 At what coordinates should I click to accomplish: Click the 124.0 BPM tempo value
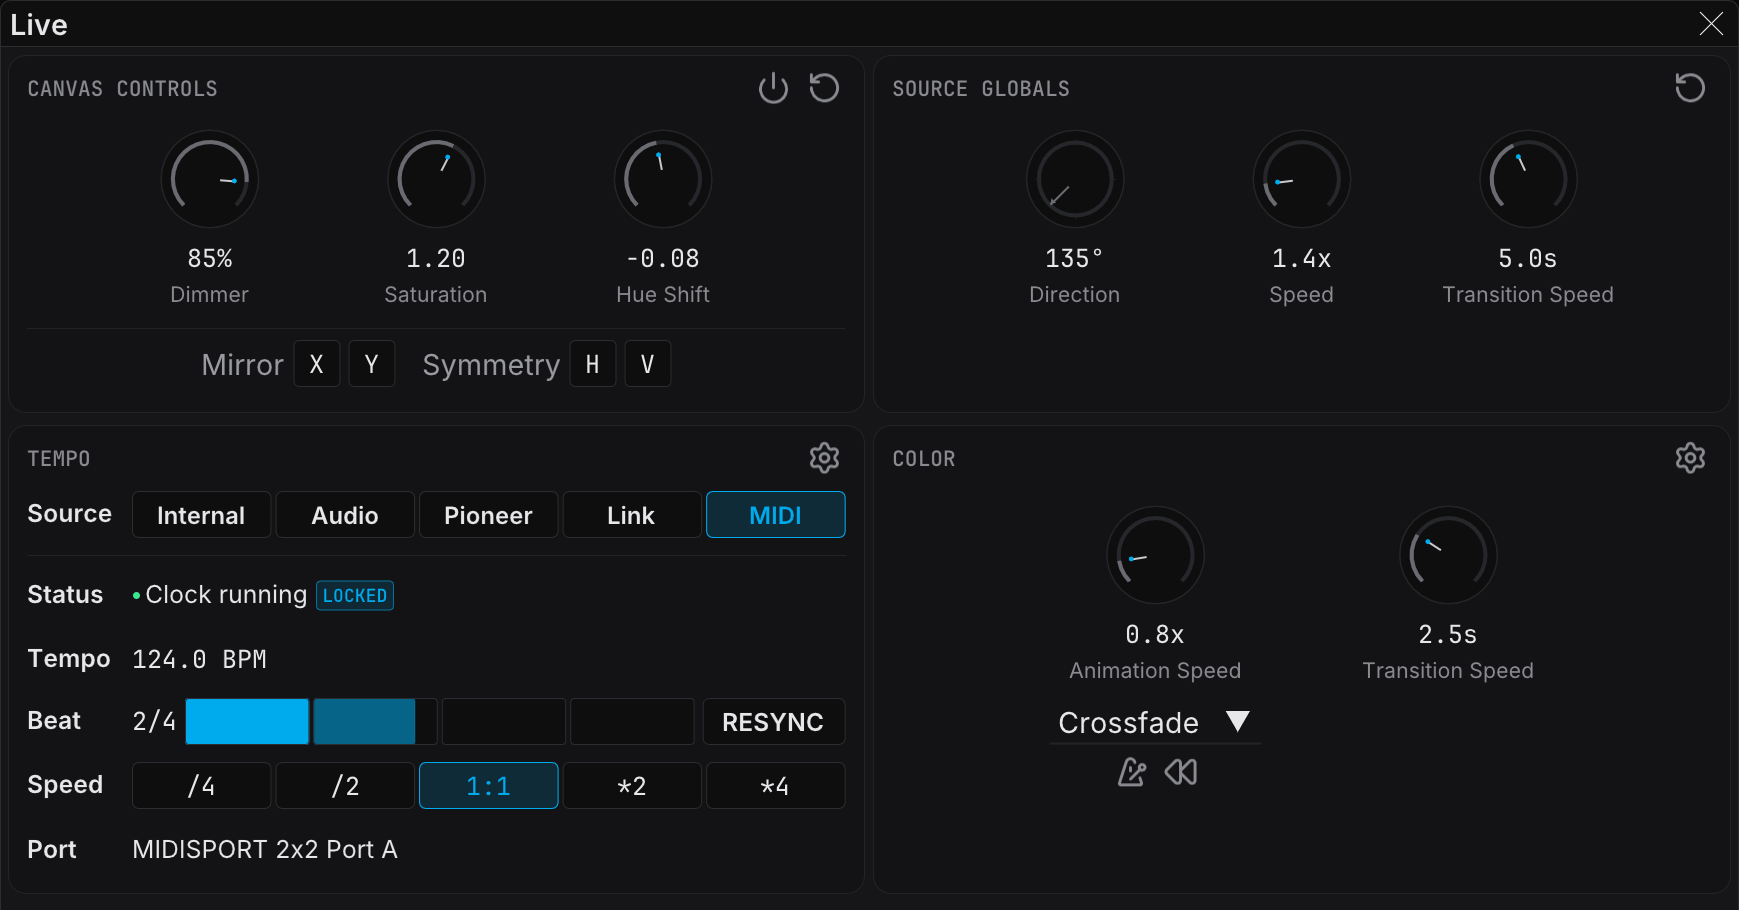click(200, 659)
